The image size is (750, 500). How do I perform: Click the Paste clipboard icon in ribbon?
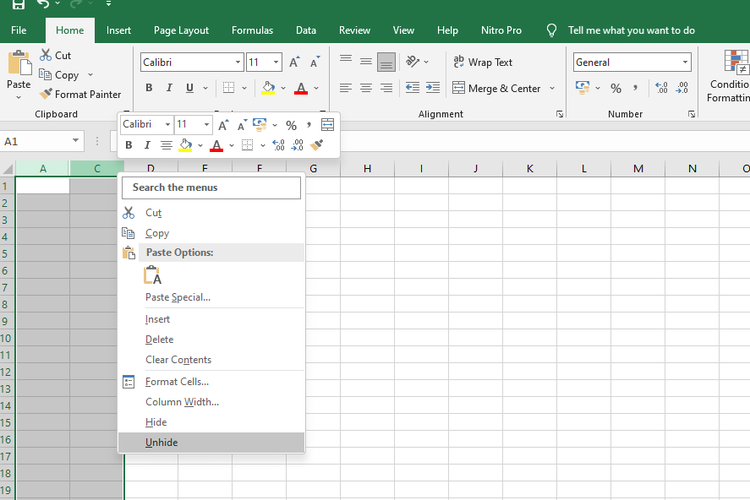click(20, 63)
